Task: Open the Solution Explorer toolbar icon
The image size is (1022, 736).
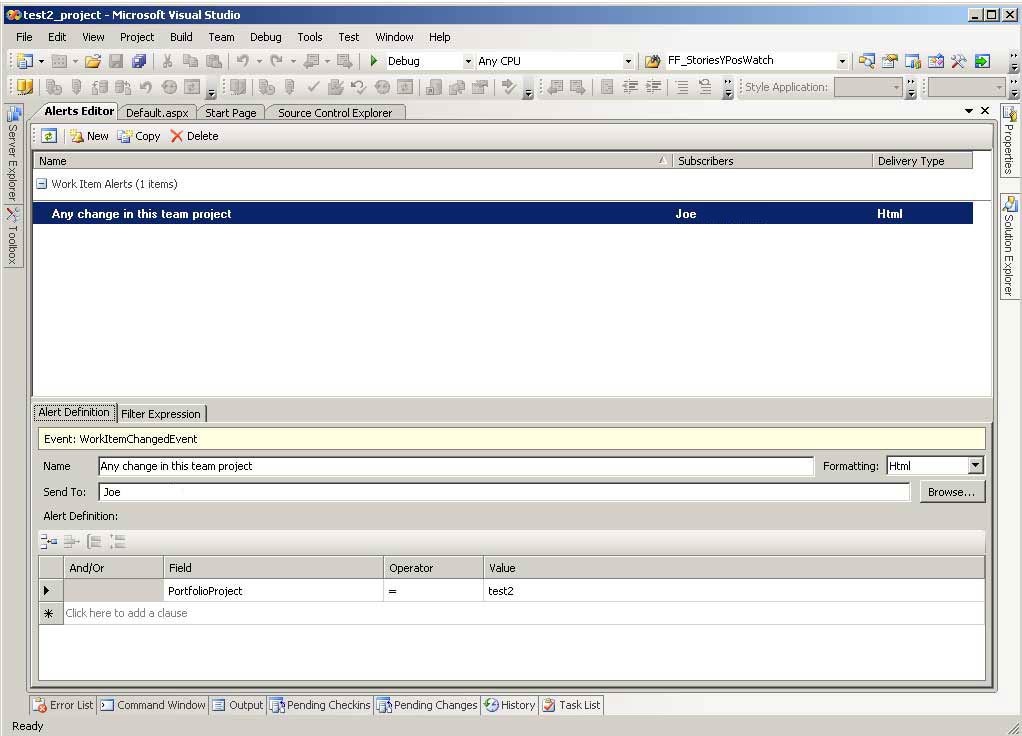Action: pos(866,61)
